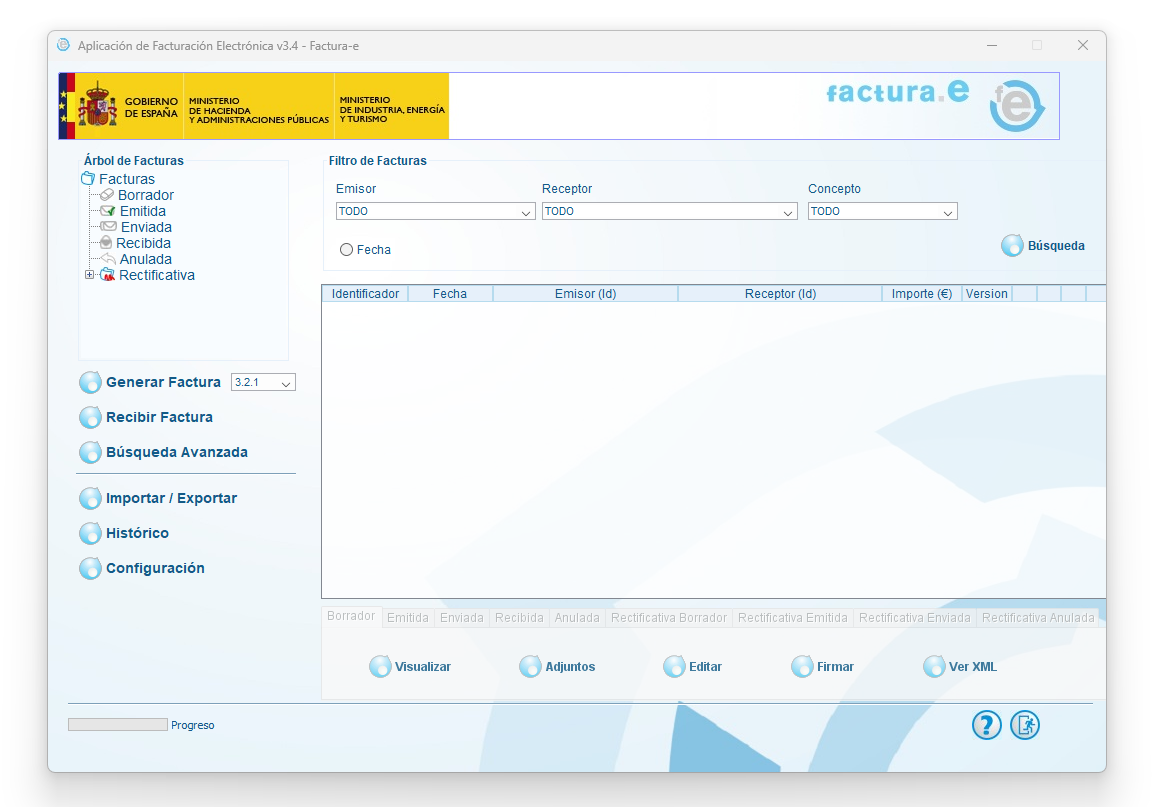This screenshot has width=1157, height=807.
Task: Enable the Fecha radio button filter
Action: (x=347, y=250)
